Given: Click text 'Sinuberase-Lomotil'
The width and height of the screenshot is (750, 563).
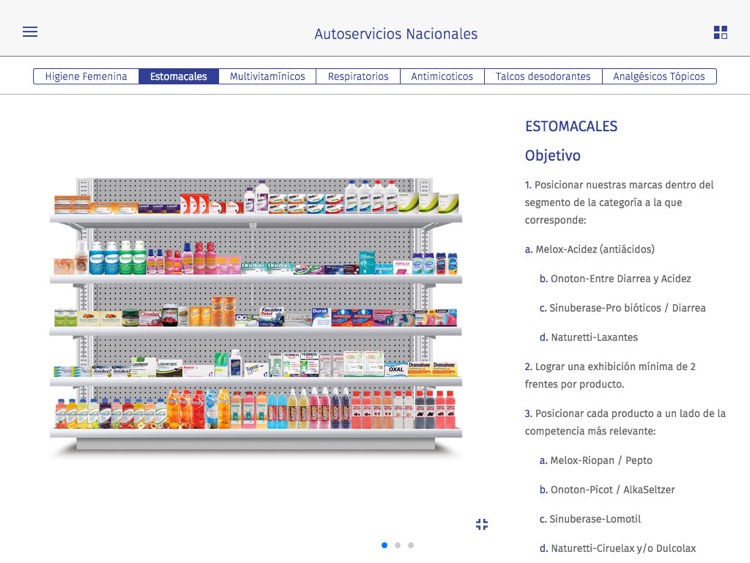Looking at the screenshot, I should click(x=595, y=519).
